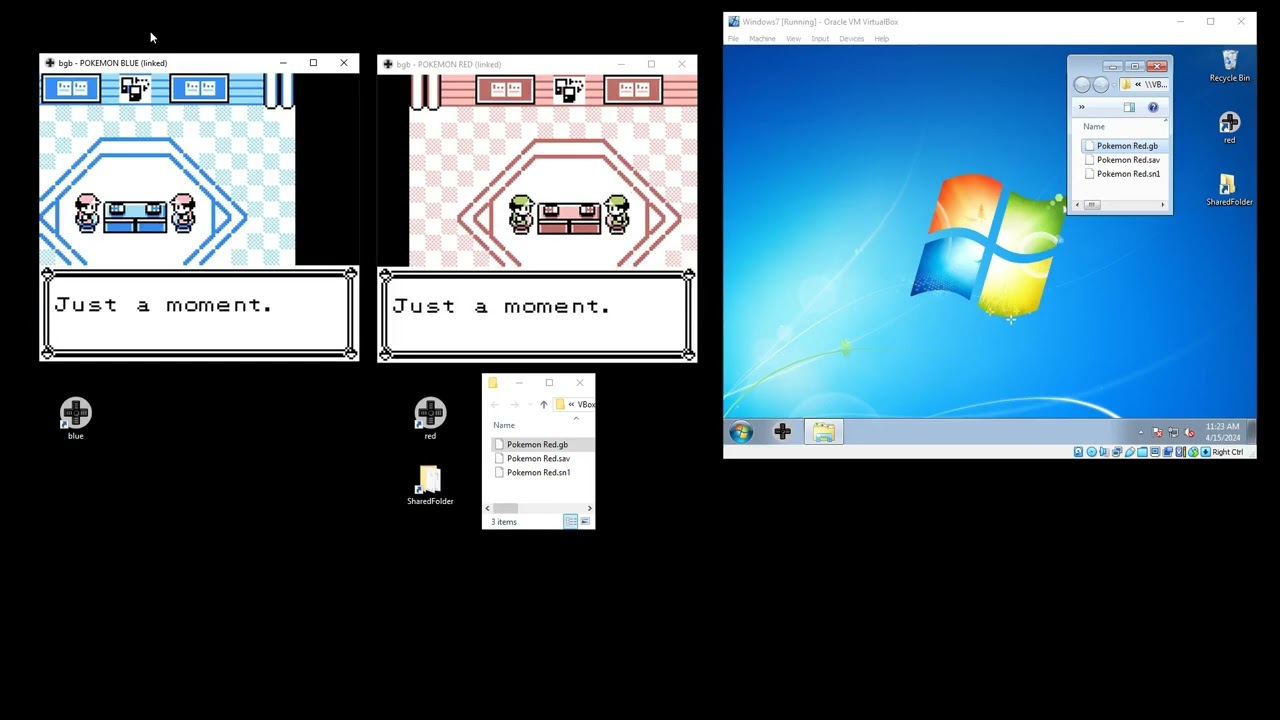
Task: Expand the toolbar overflow chevron in VM Explorer
Action: (x=1081, y=107)
